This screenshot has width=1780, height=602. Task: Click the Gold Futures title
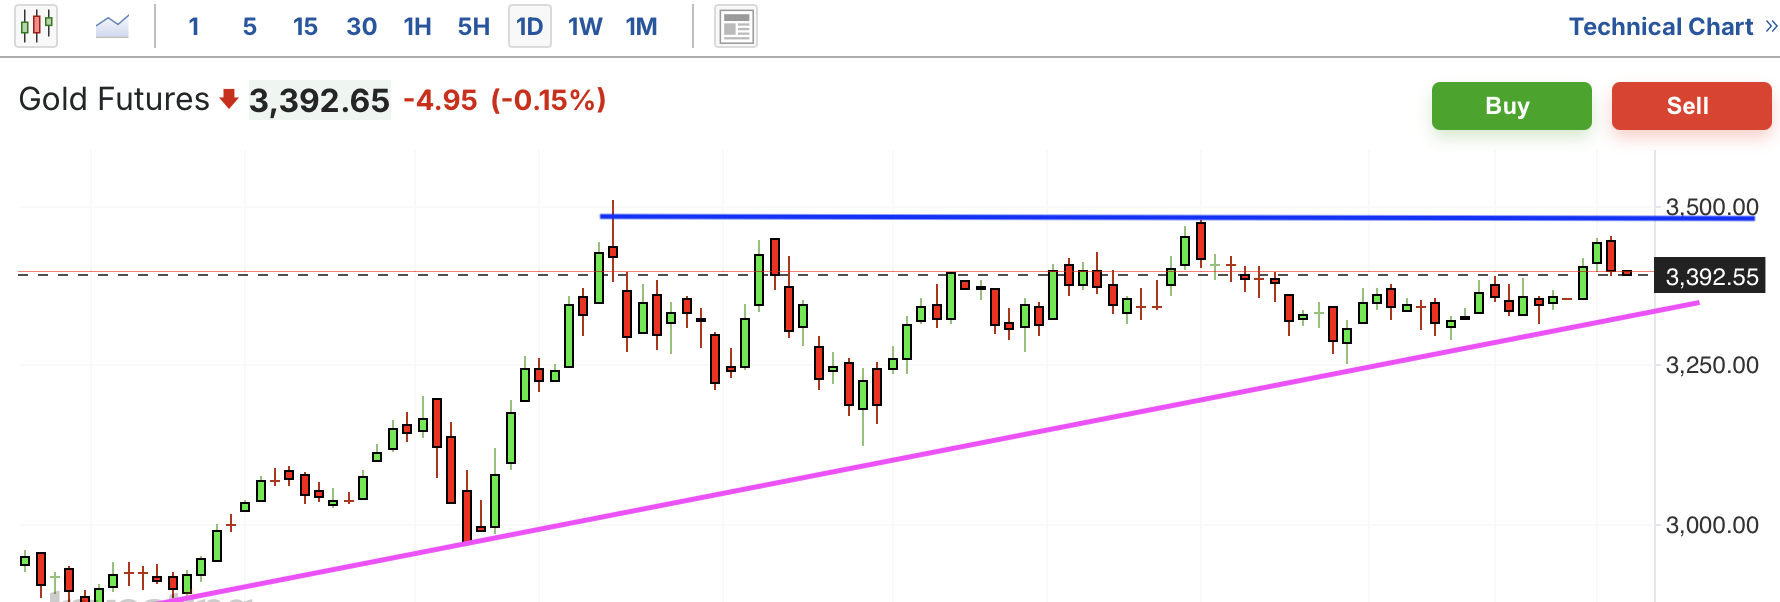click(114, 100)
